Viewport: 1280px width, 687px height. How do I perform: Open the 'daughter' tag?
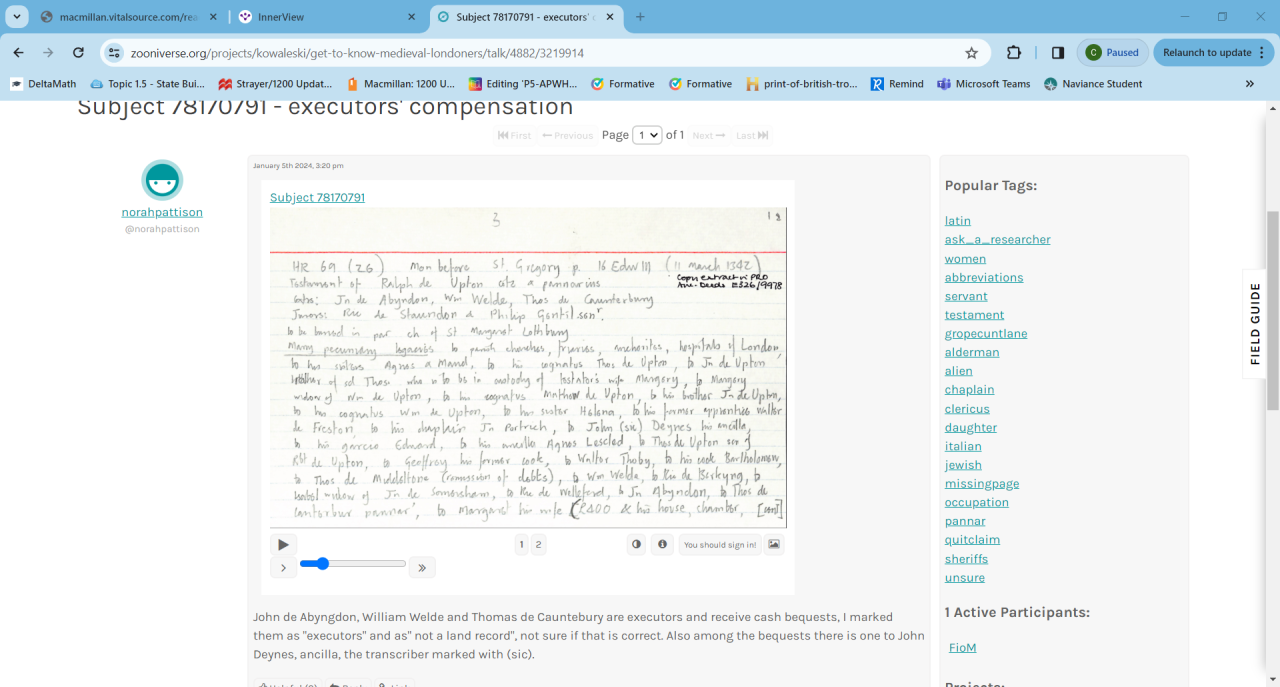(971, 427)
